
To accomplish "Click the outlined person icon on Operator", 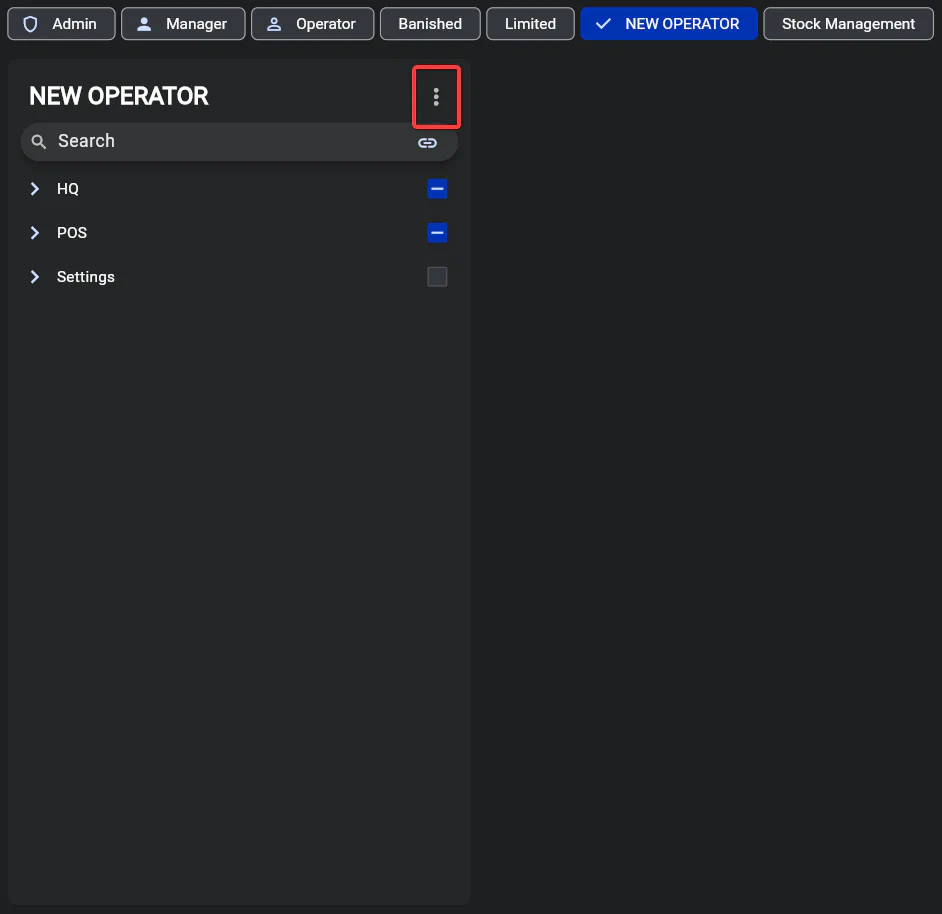I will coord(274,24).
